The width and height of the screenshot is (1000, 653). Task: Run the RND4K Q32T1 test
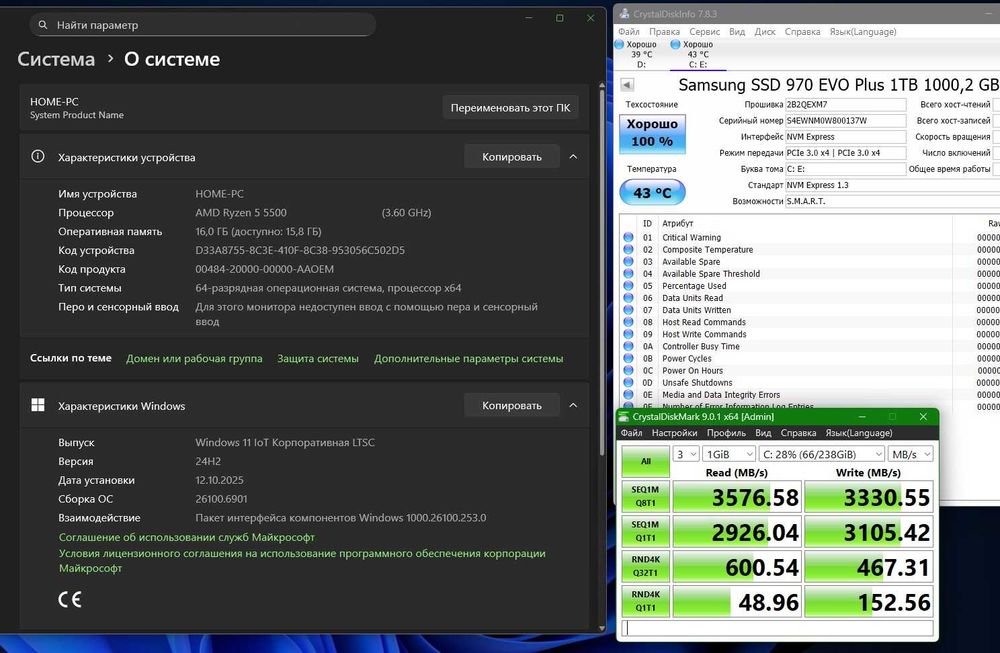[645, 566]
